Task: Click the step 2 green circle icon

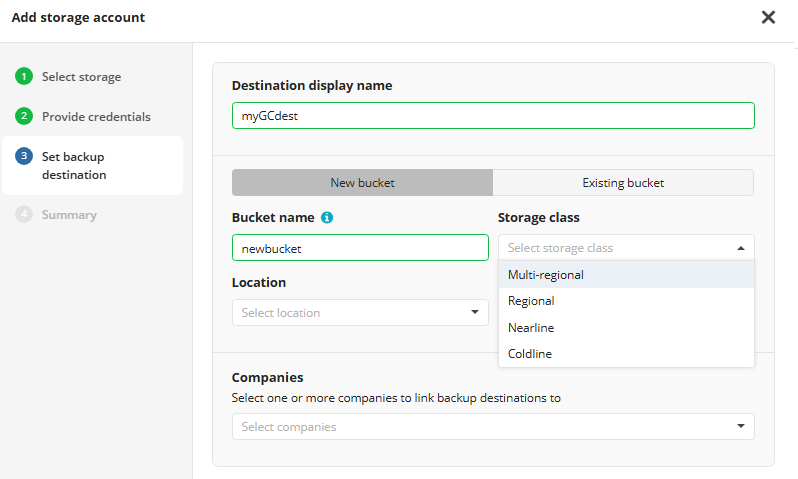Action: [x=24, y=117]
